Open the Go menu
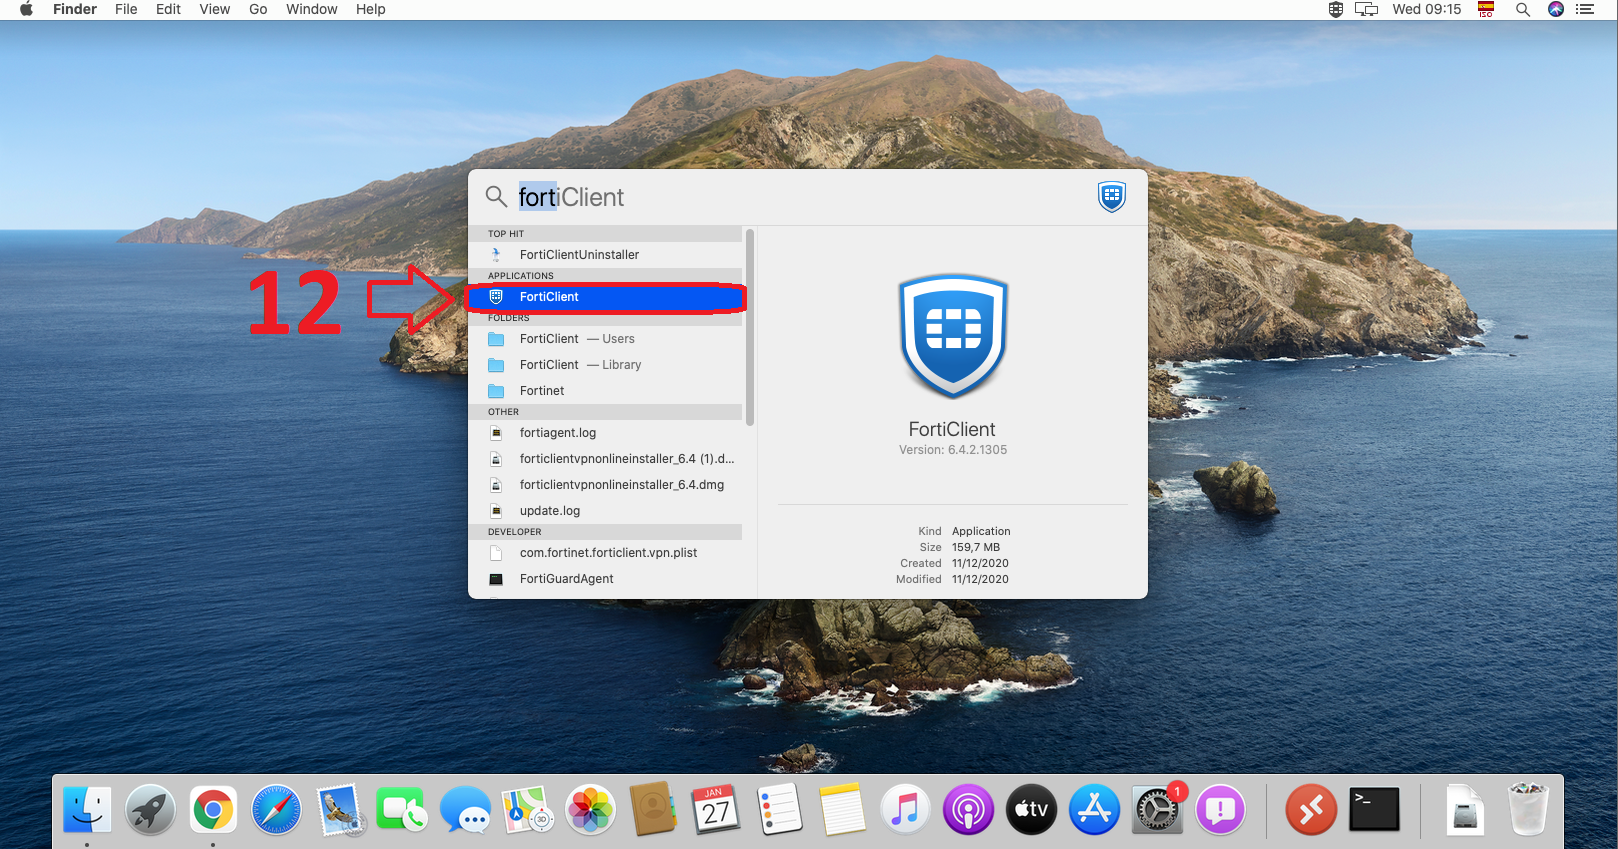Image resolution: width=1618 pixels, height=849 pixels. tap(258, 9)
